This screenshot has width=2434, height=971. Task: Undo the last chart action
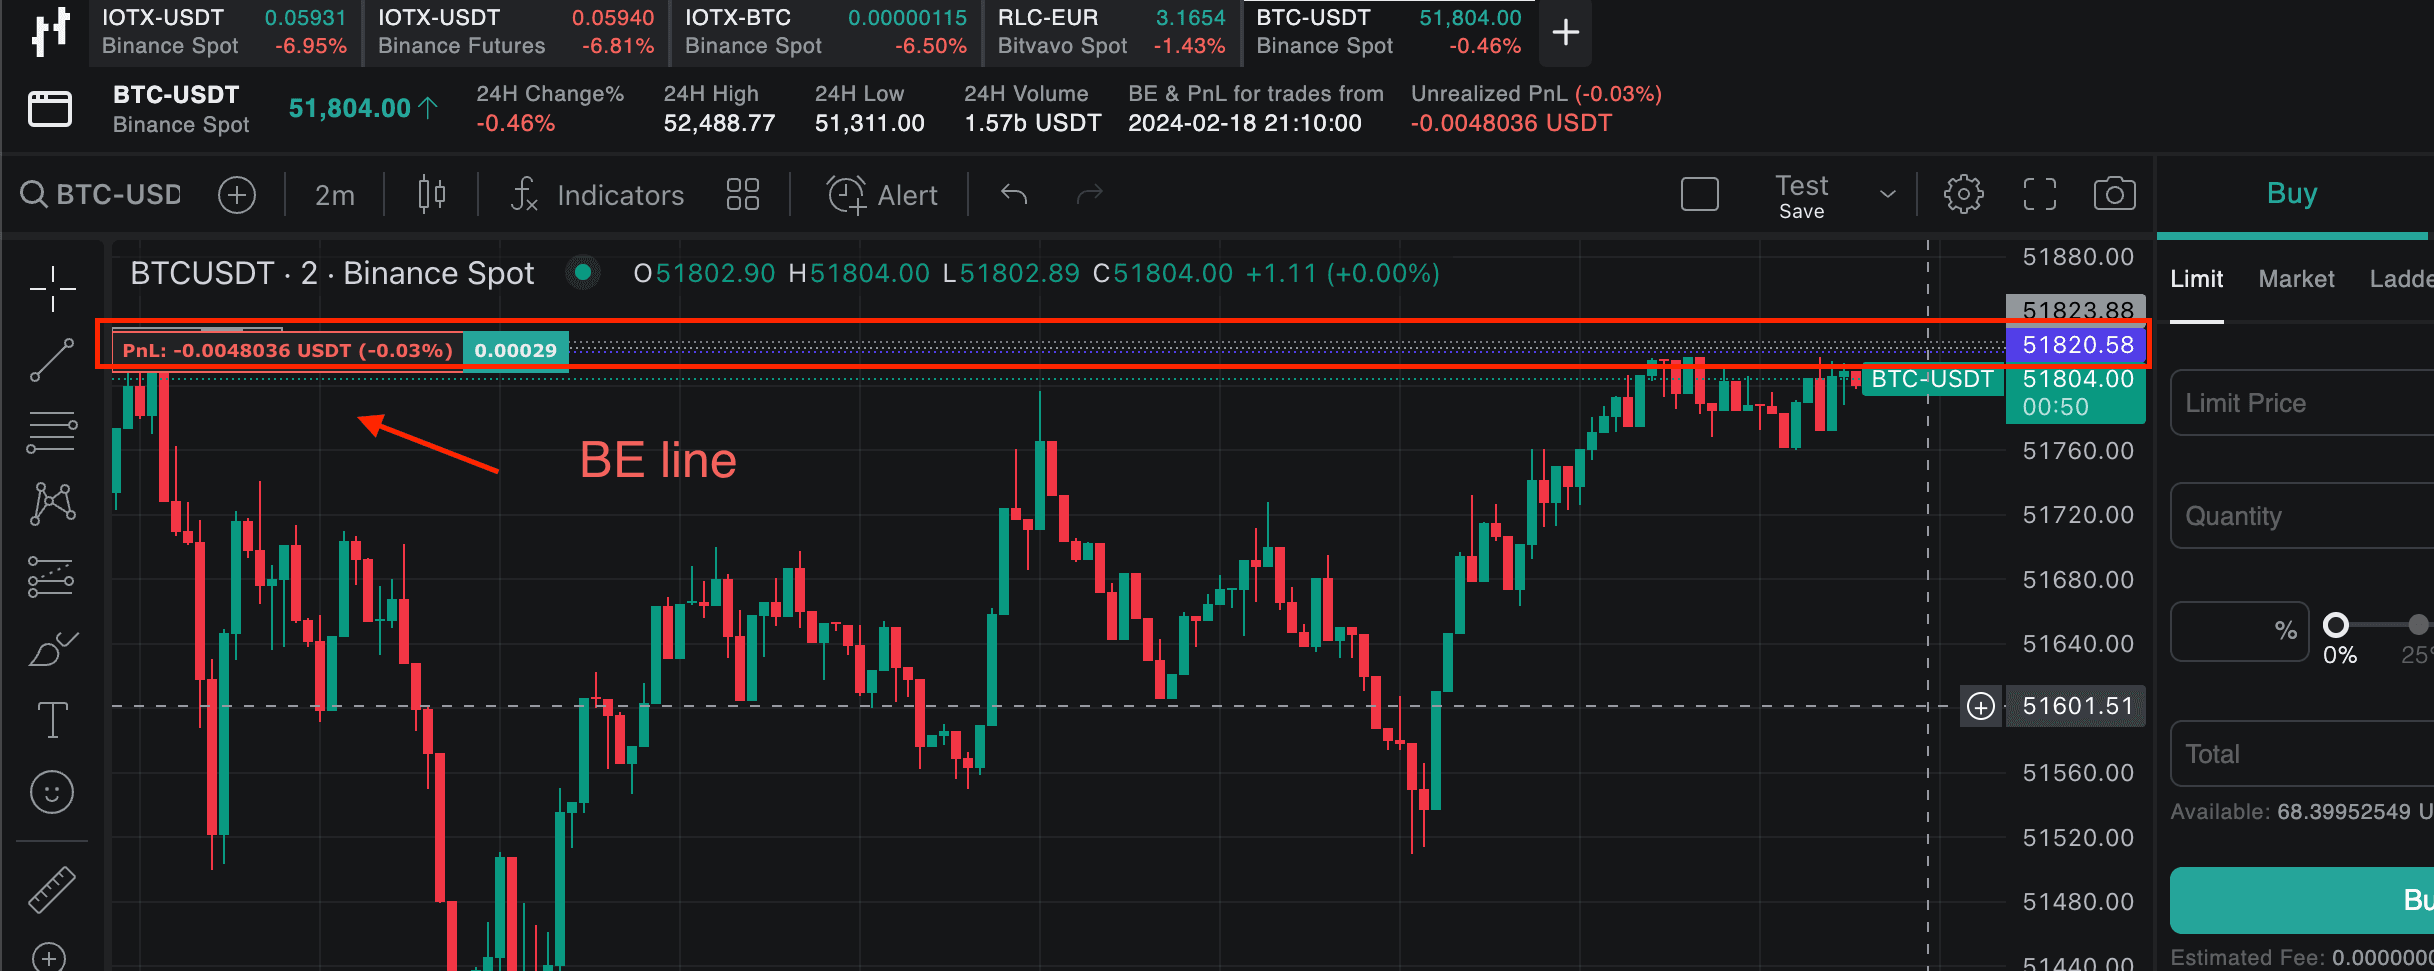tap(1014, 194)
